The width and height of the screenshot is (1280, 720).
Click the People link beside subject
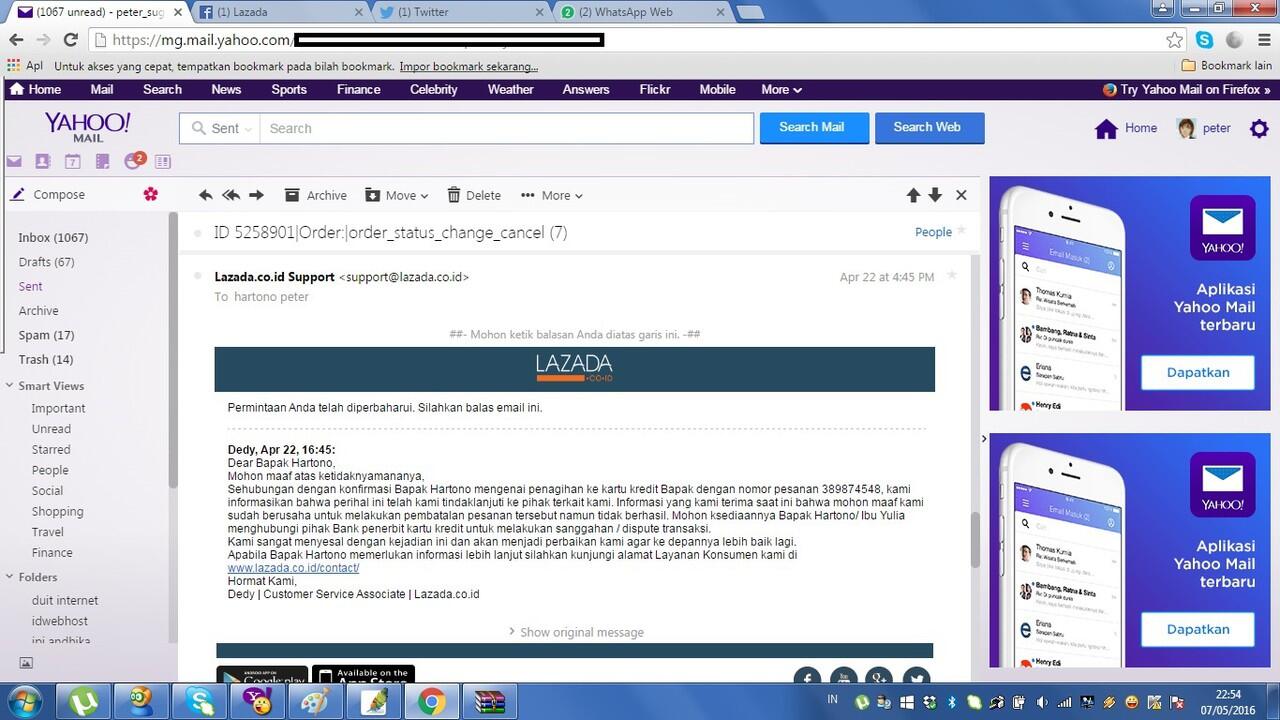point(933,232)
